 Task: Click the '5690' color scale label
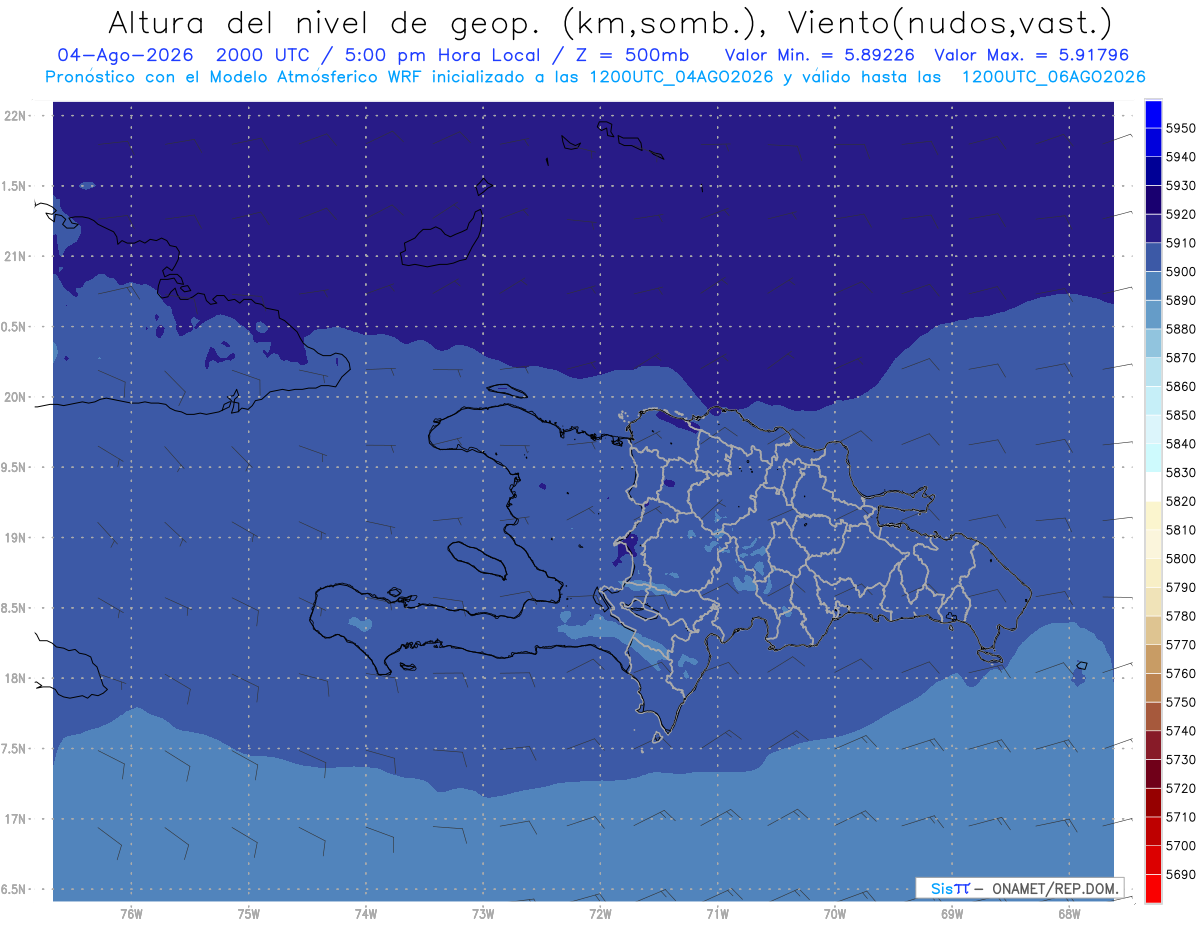1180,874
